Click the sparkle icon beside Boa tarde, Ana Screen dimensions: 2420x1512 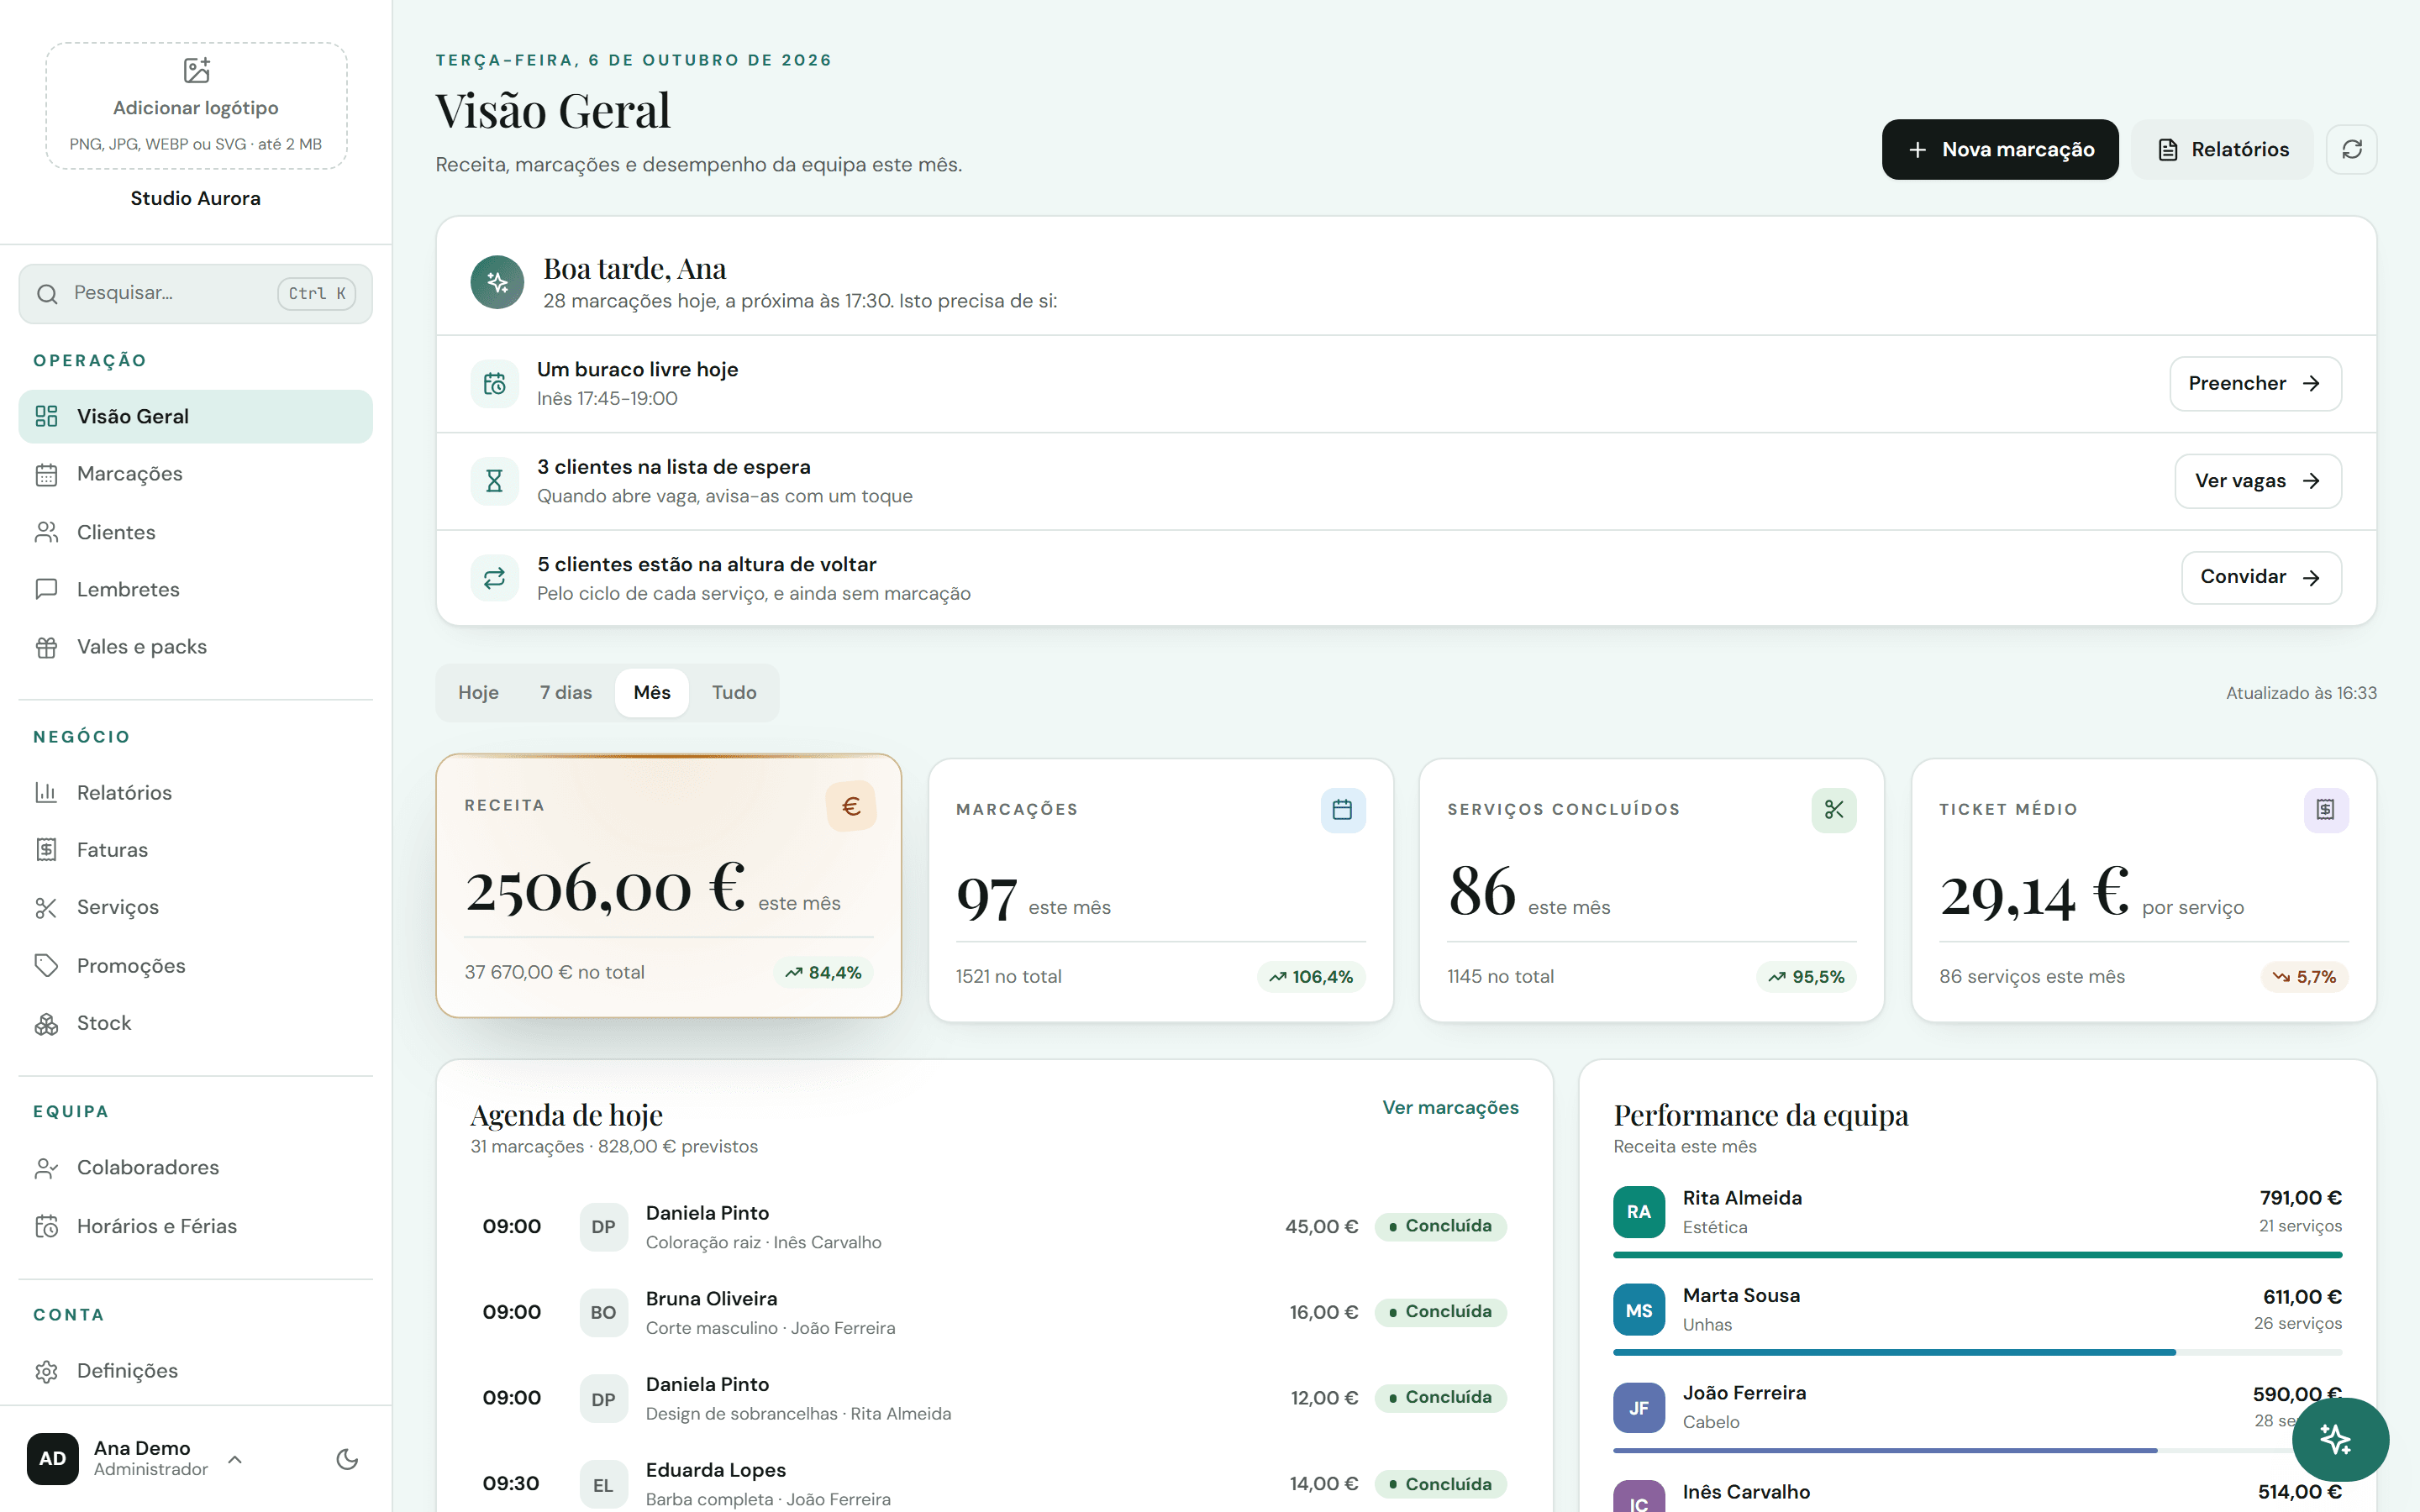pyautogui.click(x=497, y=282)
